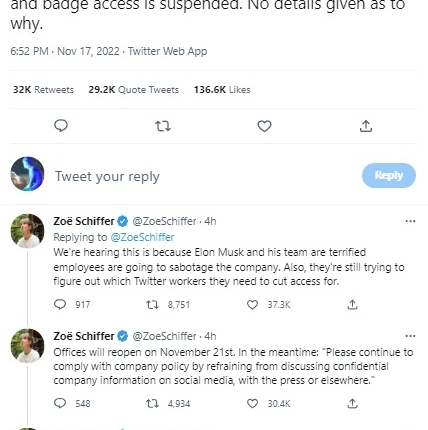This screenshot has height=430, width=428.
Task: Like the reply with 30.4K likes
Action: (252, 404)
